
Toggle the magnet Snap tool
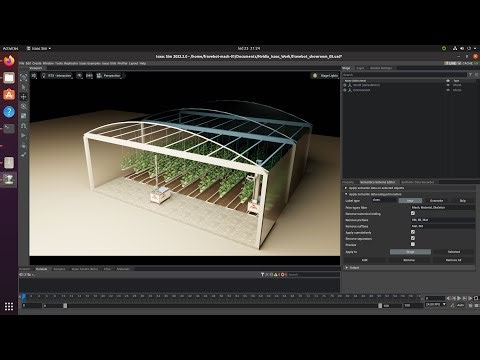pyautogui.click(x=24, y=126)
